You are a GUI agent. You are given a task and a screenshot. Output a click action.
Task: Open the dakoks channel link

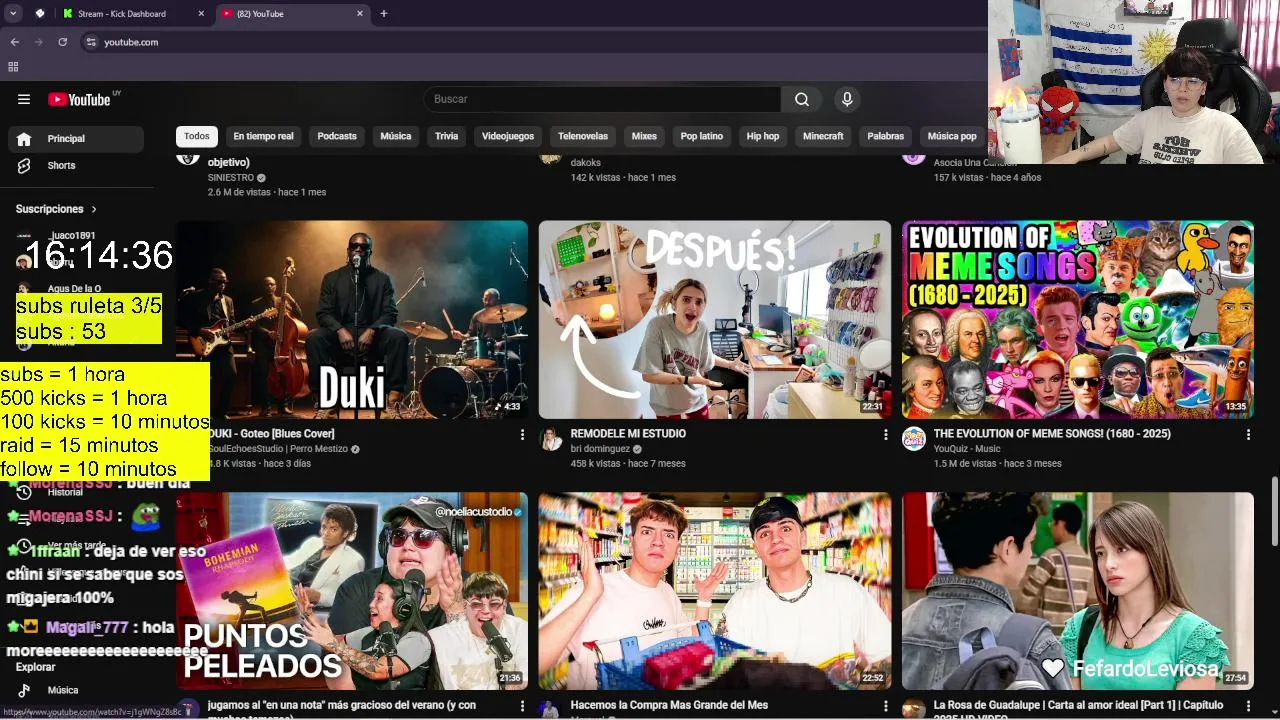pyautogui.click(x=586, y=162)
